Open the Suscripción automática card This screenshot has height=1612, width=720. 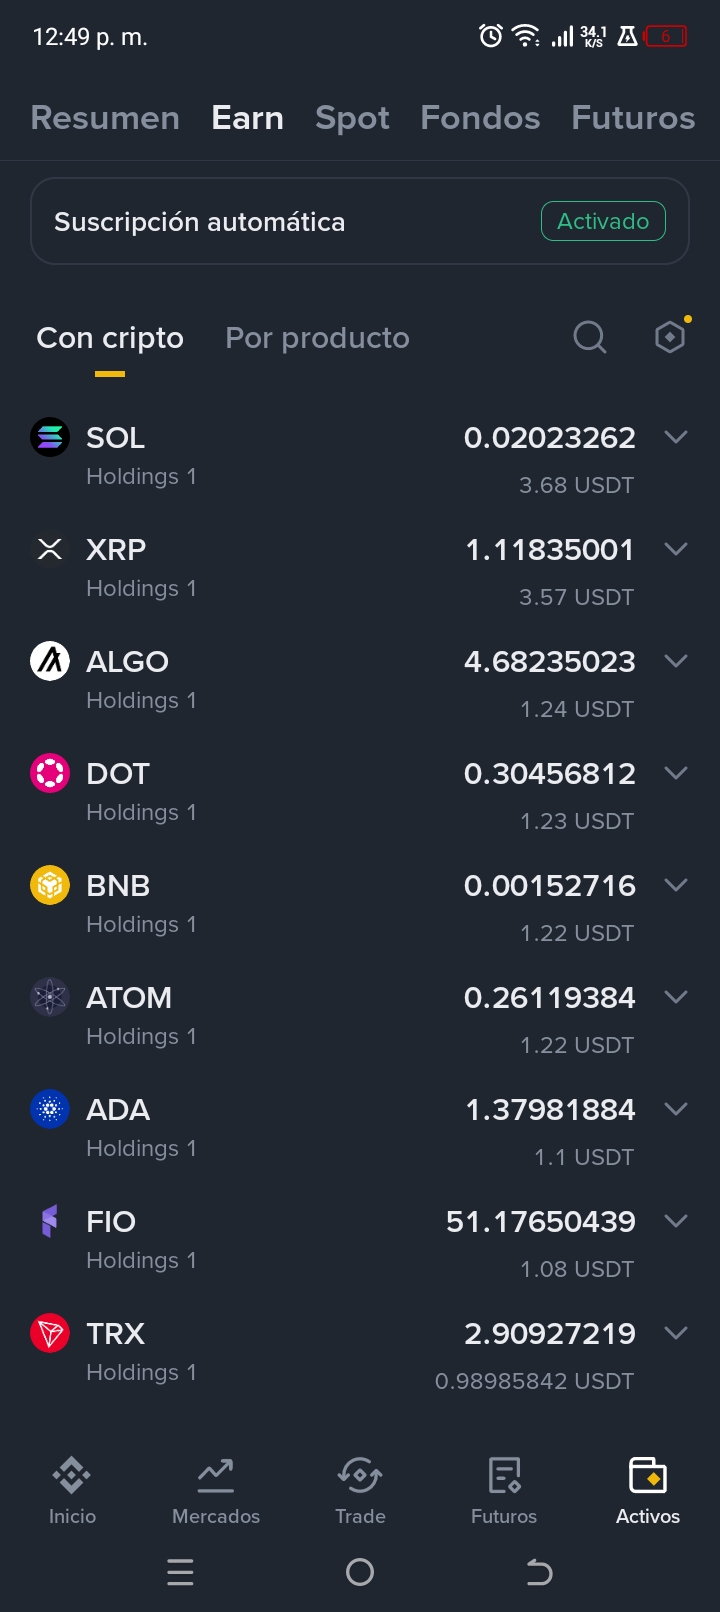(x=360, y=221)
